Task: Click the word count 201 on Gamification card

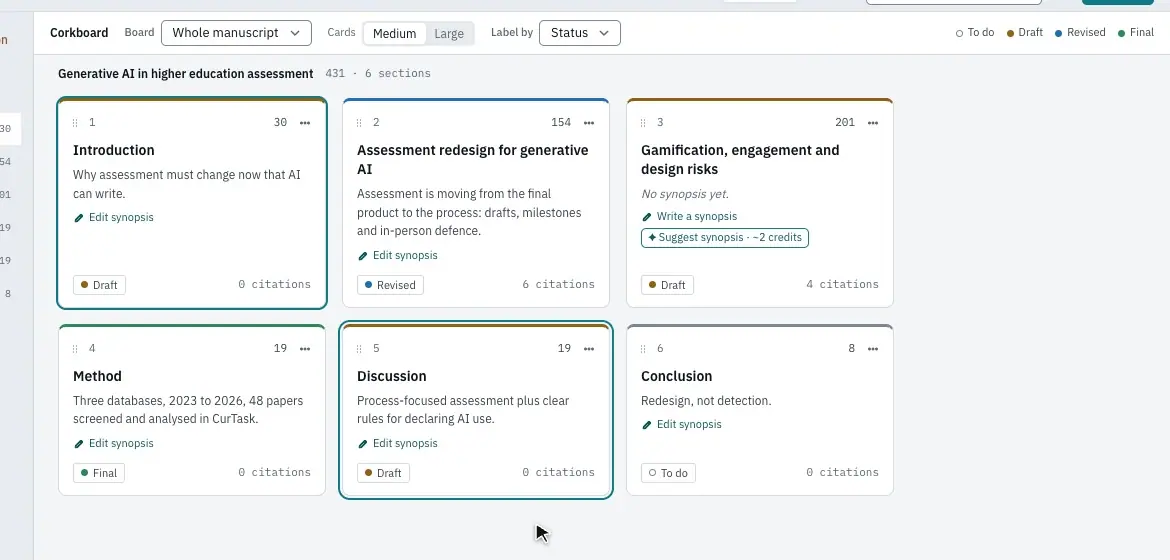Action: (x=845, y=122)
